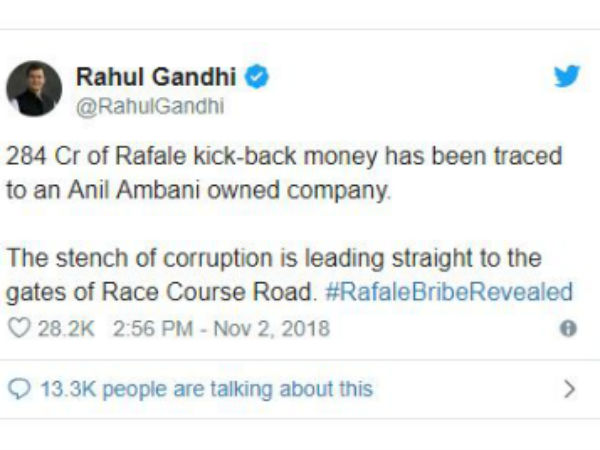The image size is (600, 450).
Task: Click the Rahul Gandhi display name
Action: (x=157, y=77)
